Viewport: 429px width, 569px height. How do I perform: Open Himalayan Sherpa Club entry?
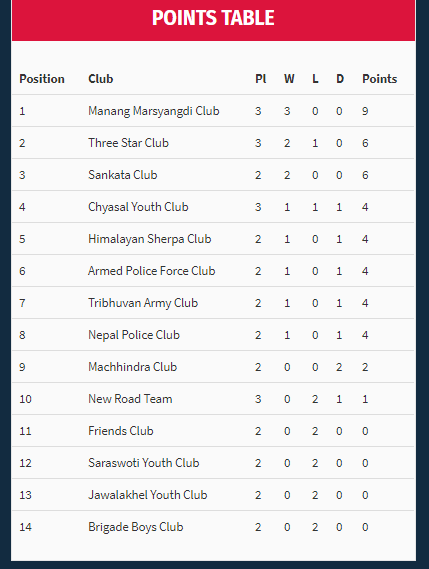pyautogui.click(x=150, y=239)
